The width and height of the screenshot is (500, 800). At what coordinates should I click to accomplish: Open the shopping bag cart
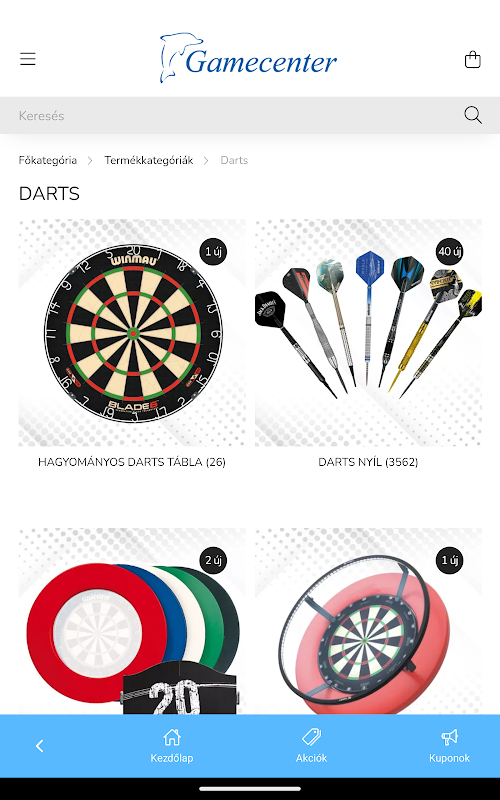[472, 59]
